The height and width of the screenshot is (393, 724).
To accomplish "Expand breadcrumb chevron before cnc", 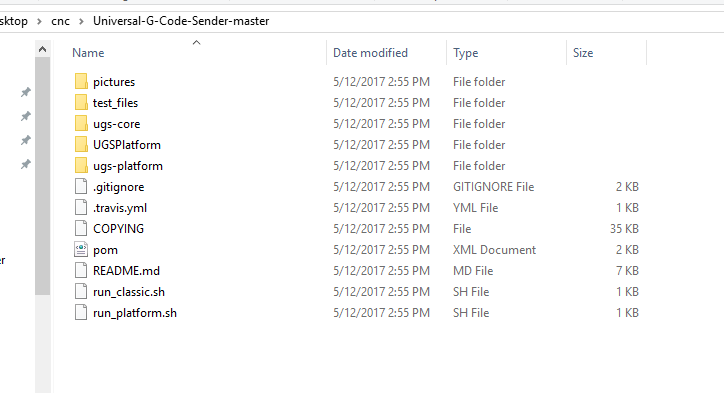I will coord(39,21).
